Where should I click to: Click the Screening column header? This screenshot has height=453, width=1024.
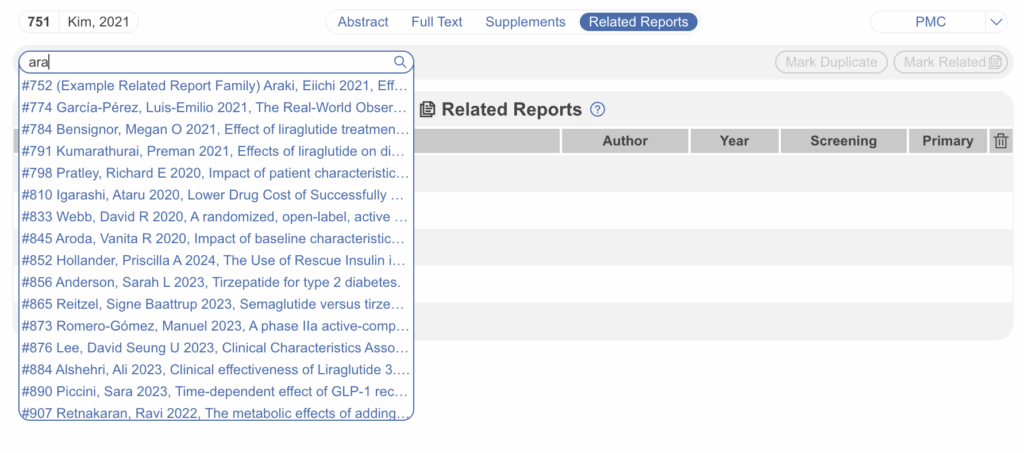pos(843,141)
